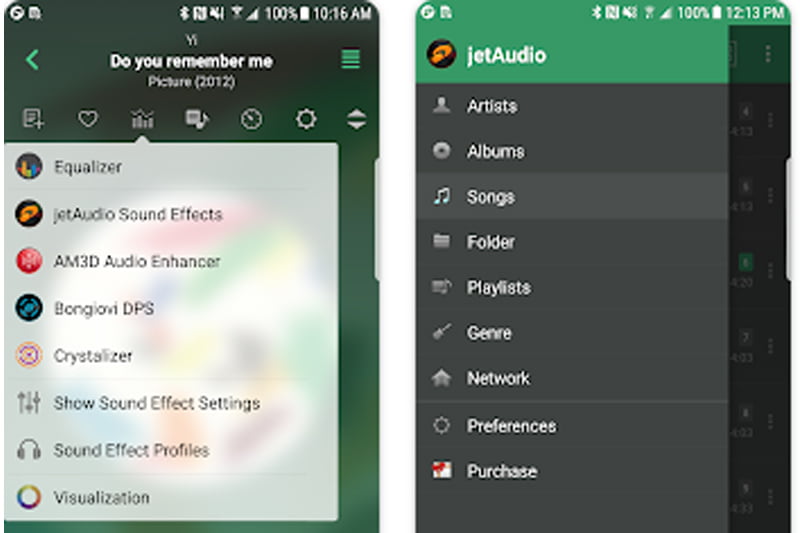Tap the red AM3D icon

coord(29,261)
